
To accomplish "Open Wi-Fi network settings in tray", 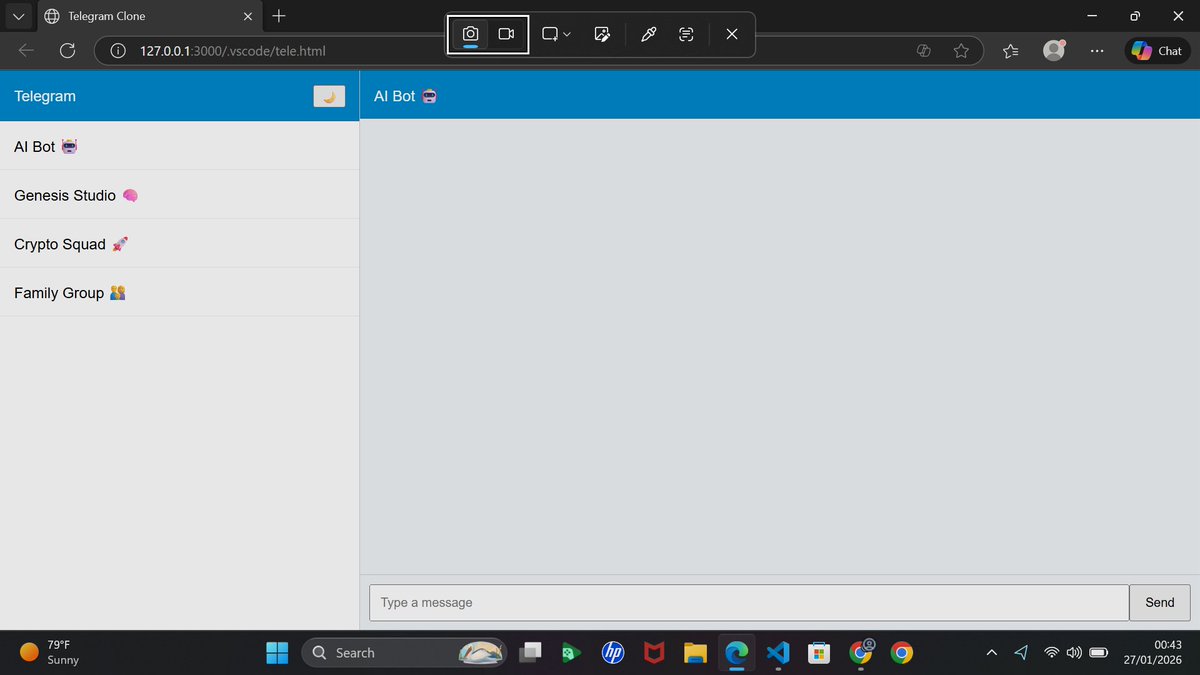I will [x=1052, y=653].
